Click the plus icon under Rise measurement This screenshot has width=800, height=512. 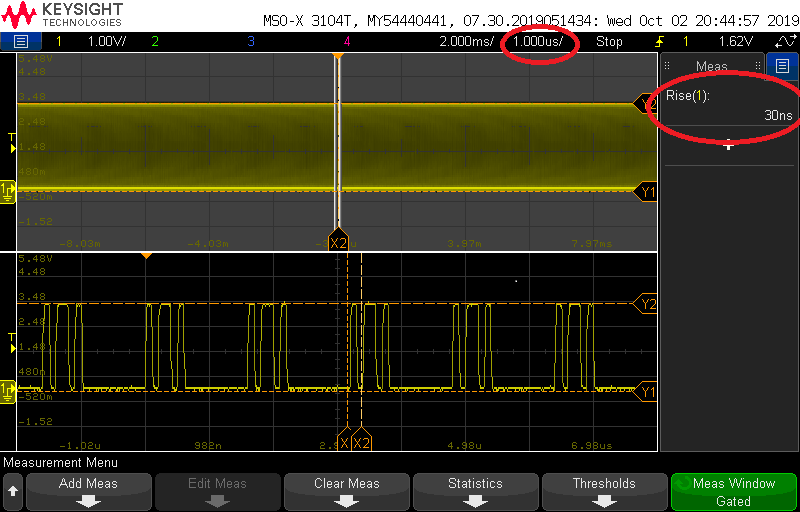point(728,146)
